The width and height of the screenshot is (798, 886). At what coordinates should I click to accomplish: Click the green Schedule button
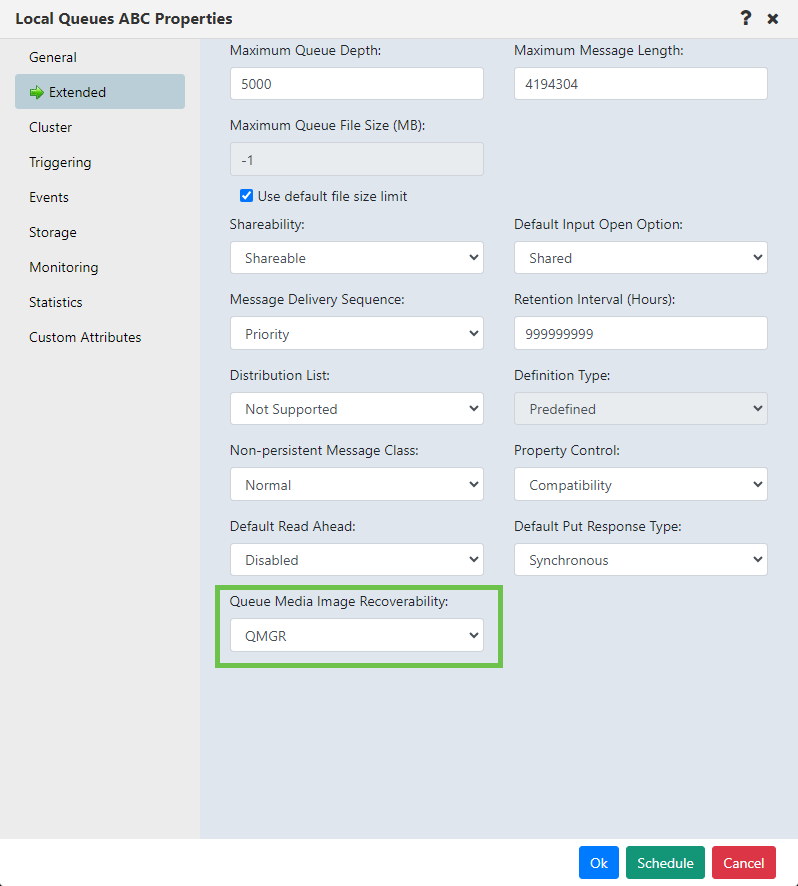pyautogui.click(x=665, y=863)
